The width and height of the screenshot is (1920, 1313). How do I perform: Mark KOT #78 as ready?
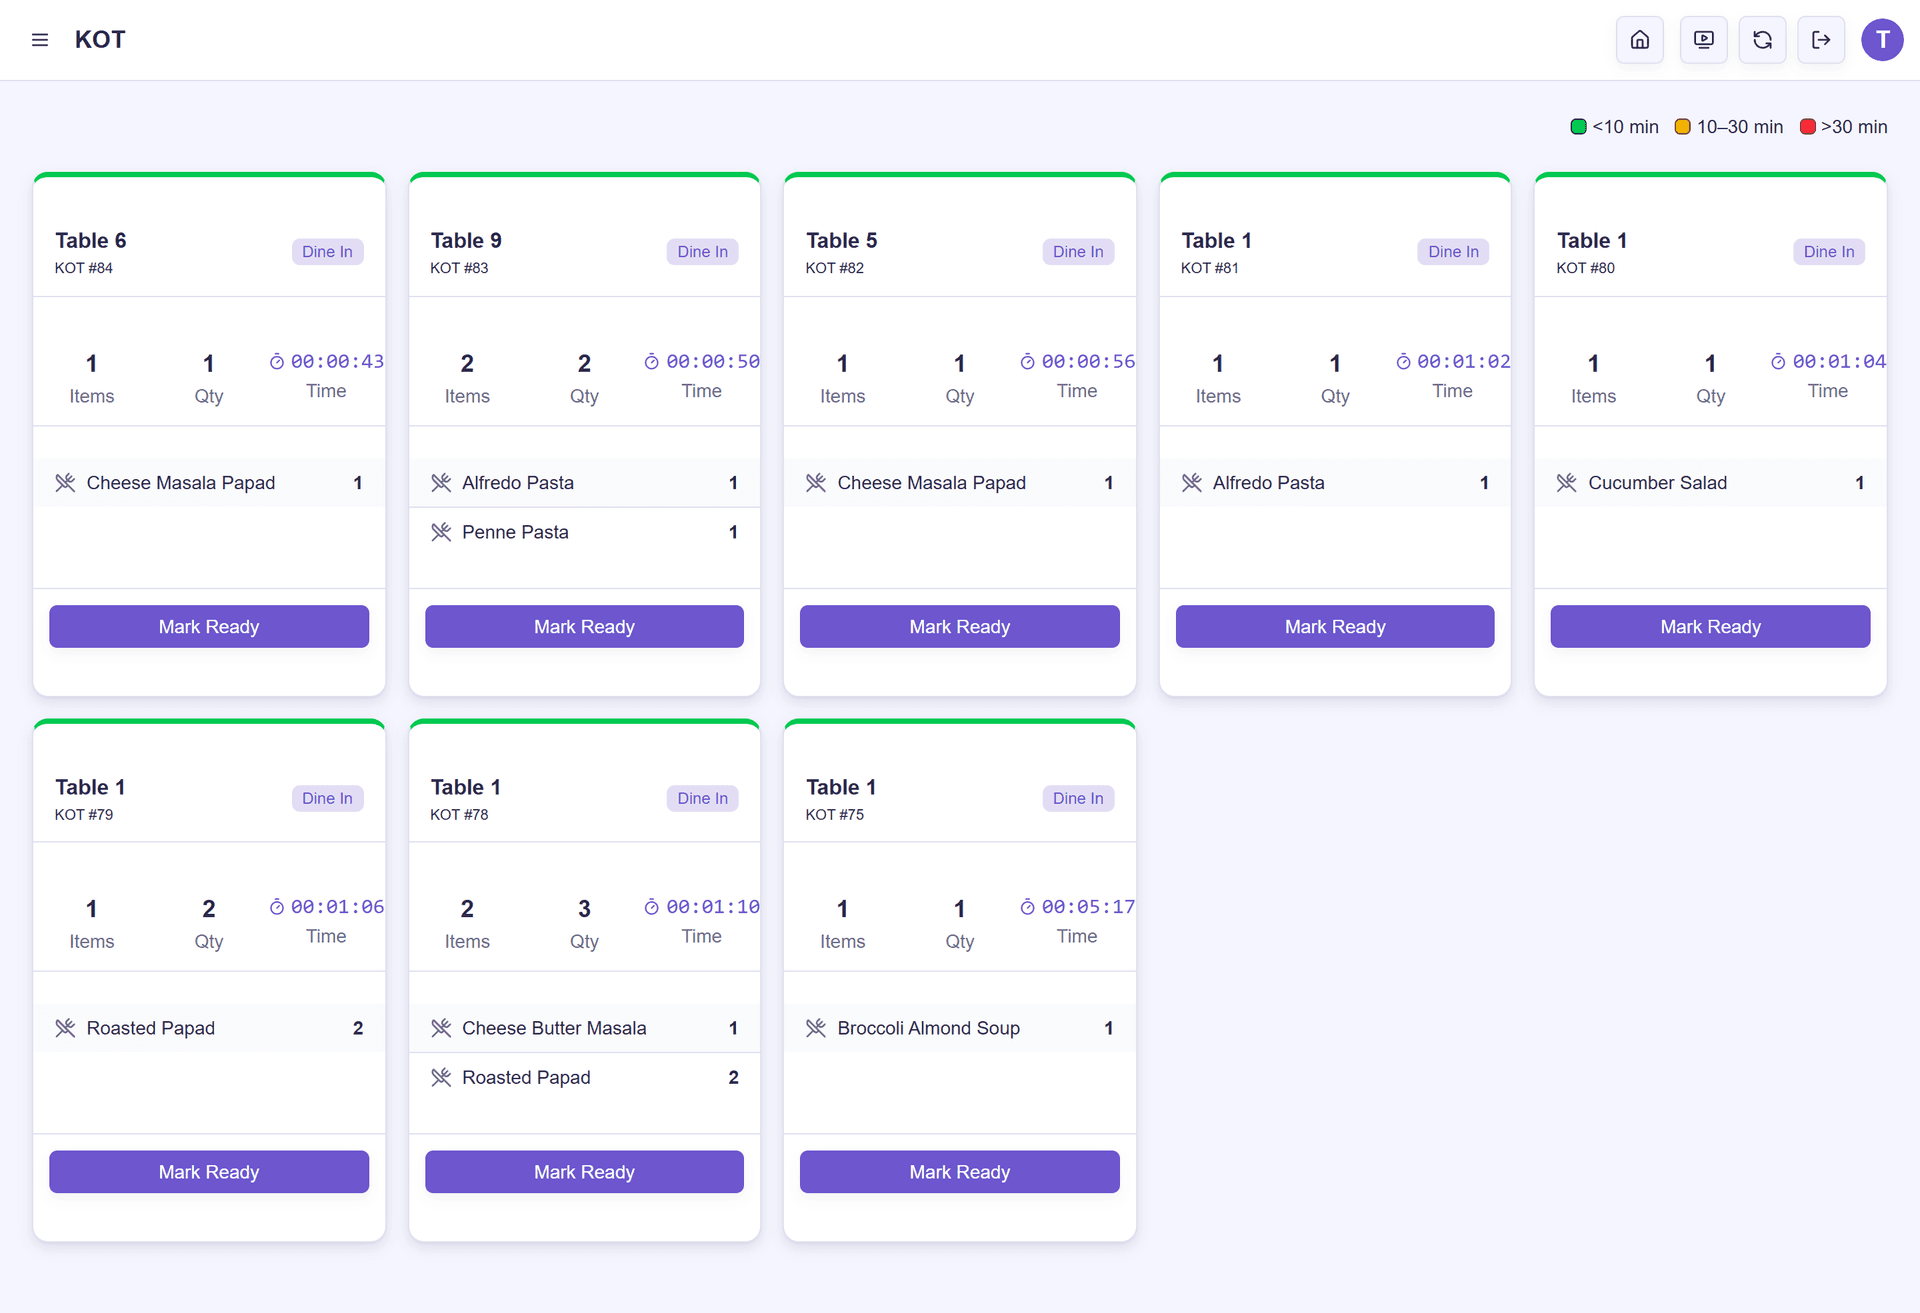point(584,1172)
